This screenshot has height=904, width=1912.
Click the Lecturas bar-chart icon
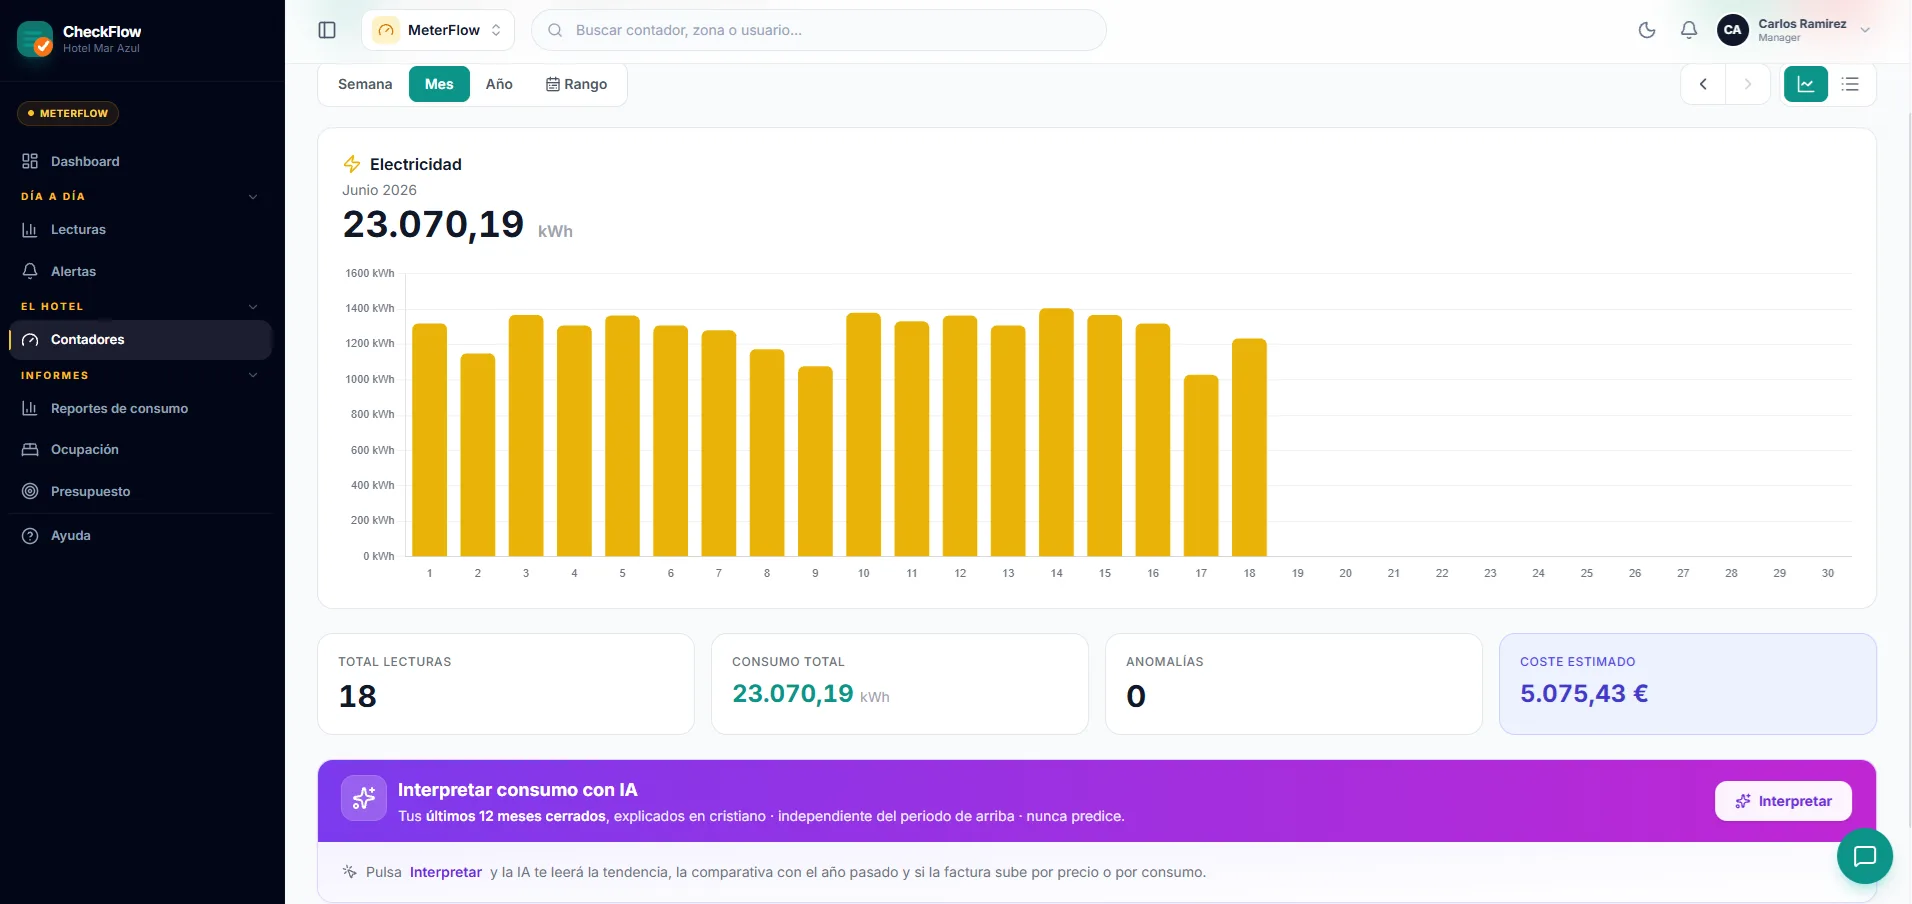pos(30,229)
